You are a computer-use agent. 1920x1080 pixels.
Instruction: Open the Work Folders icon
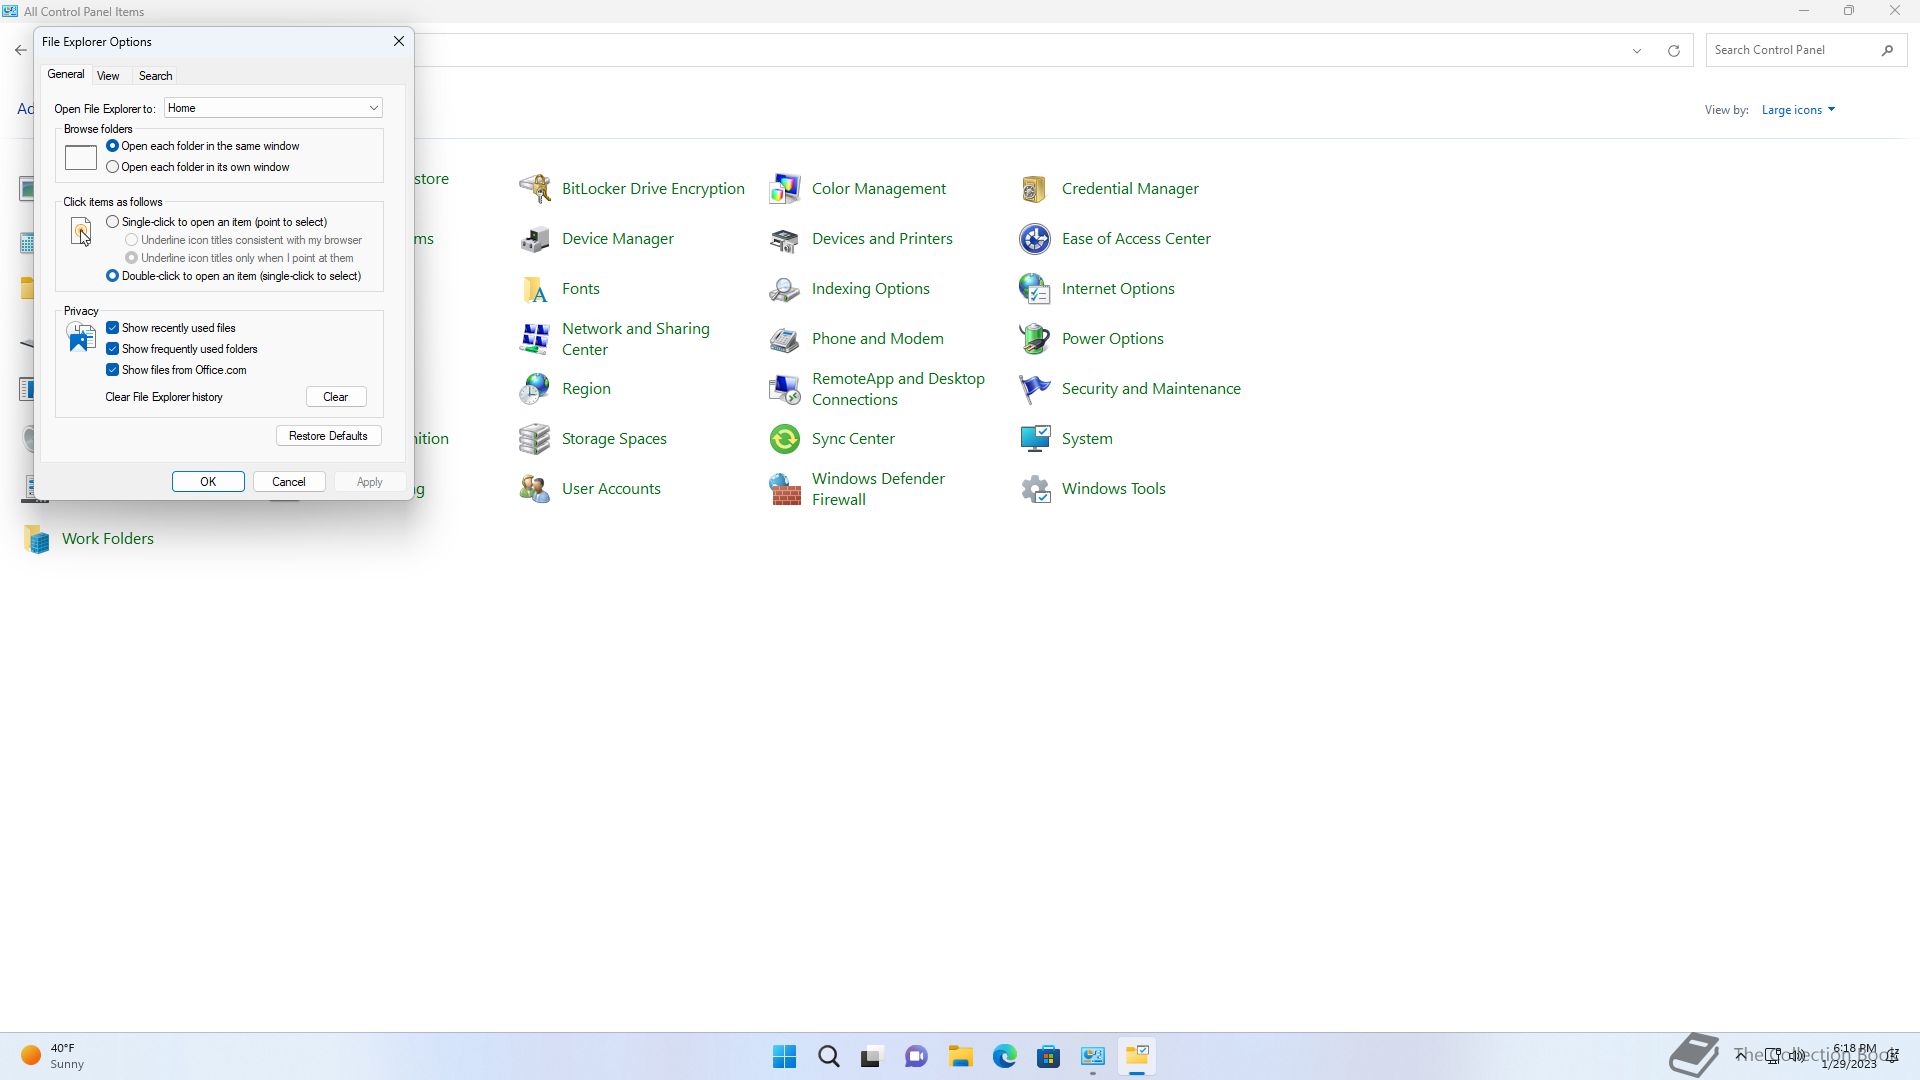coord(37,538)
